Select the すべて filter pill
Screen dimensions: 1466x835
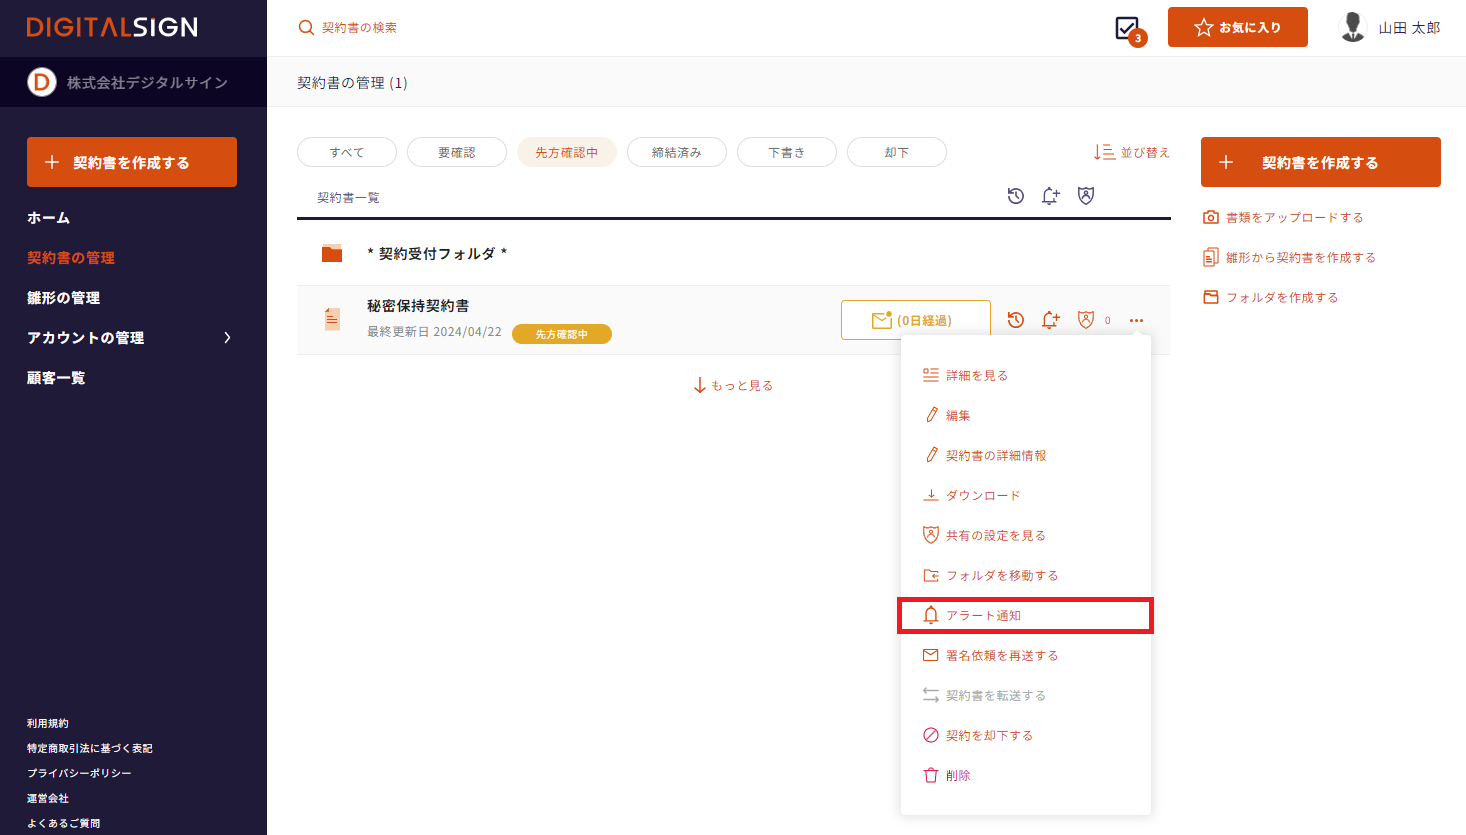click(x=347, y=152)
